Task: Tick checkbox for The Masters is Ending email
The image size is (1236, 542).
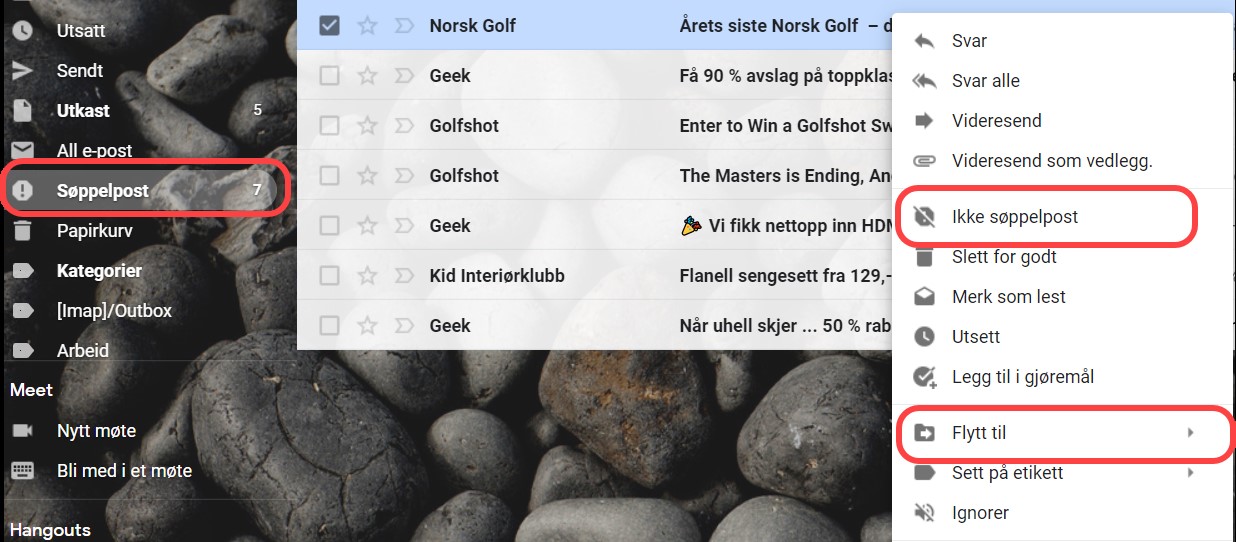Action: 329,176
